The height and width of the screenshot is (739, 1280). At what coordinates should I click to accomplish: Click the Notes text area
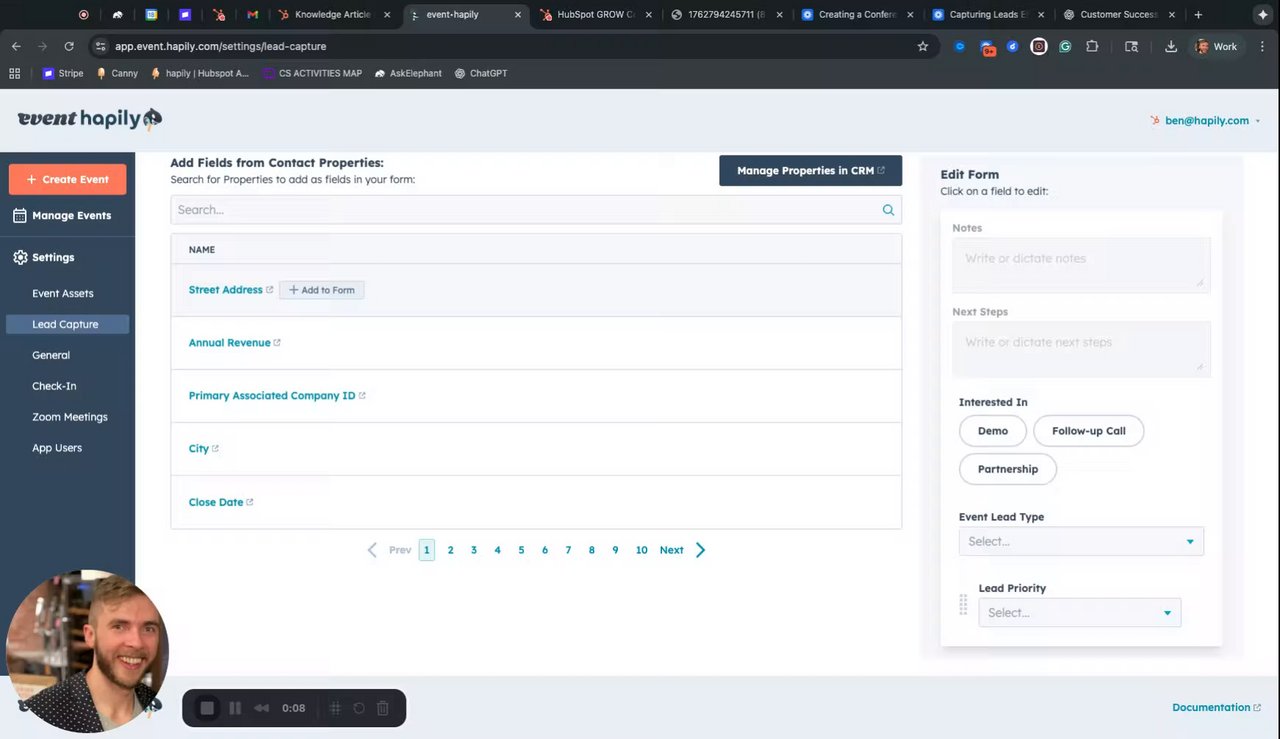1081,265
